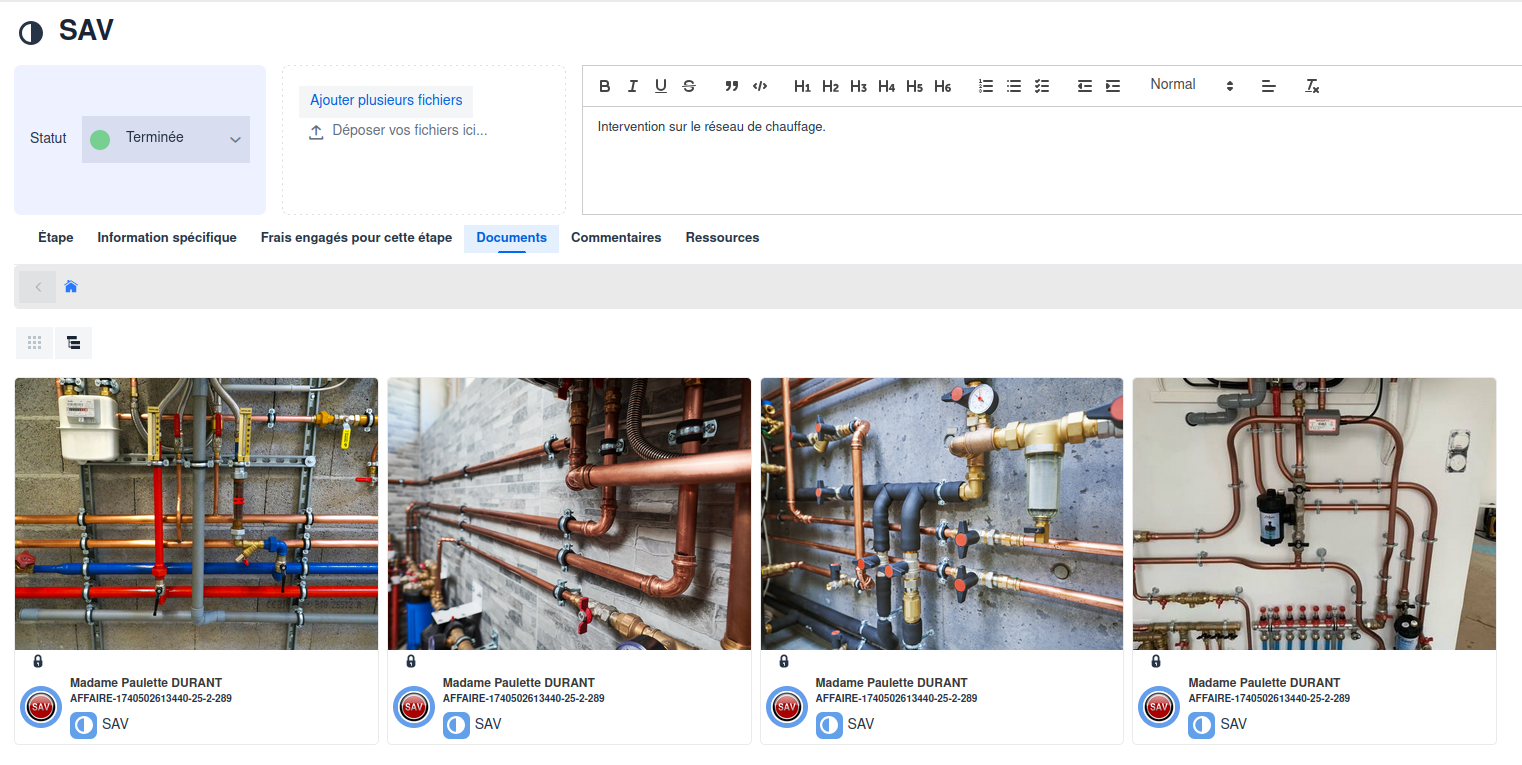Toggle the bullet list
1522x765 pixels.
(x=1013, y=87)
